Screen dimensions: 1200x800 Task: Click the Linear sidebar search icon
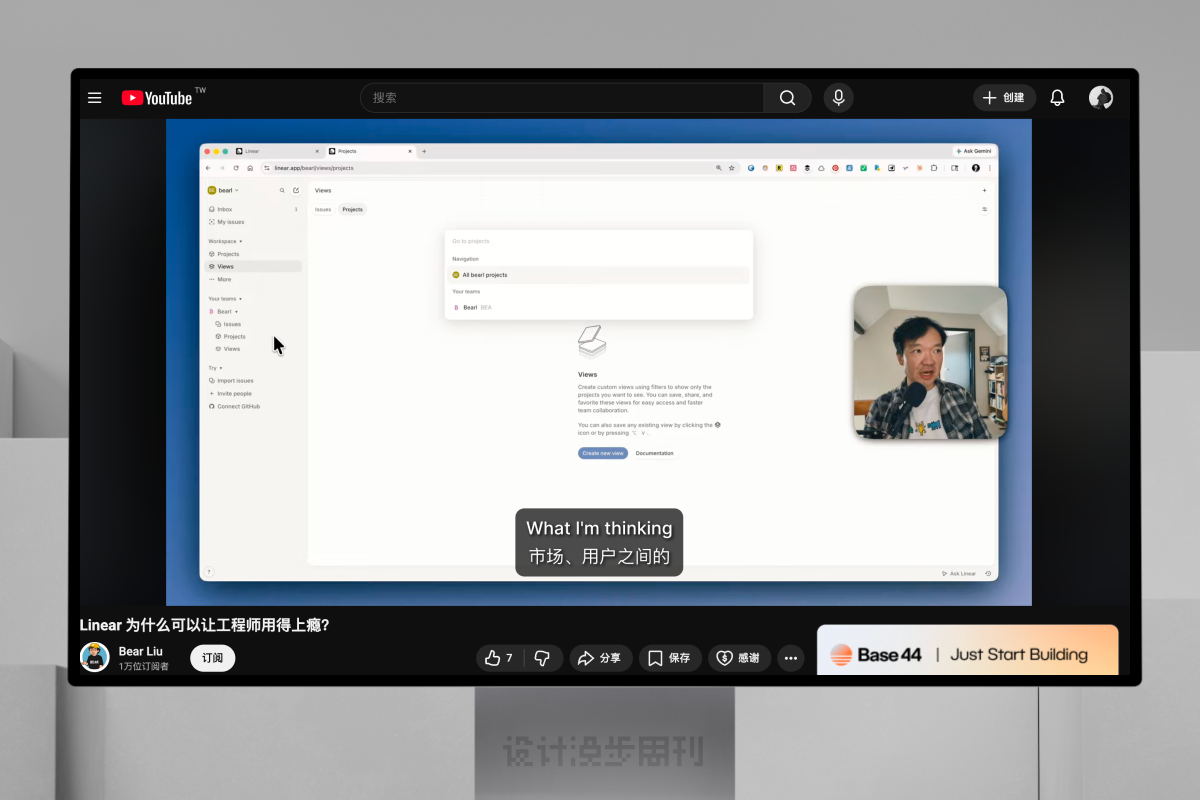pos(282,190)
